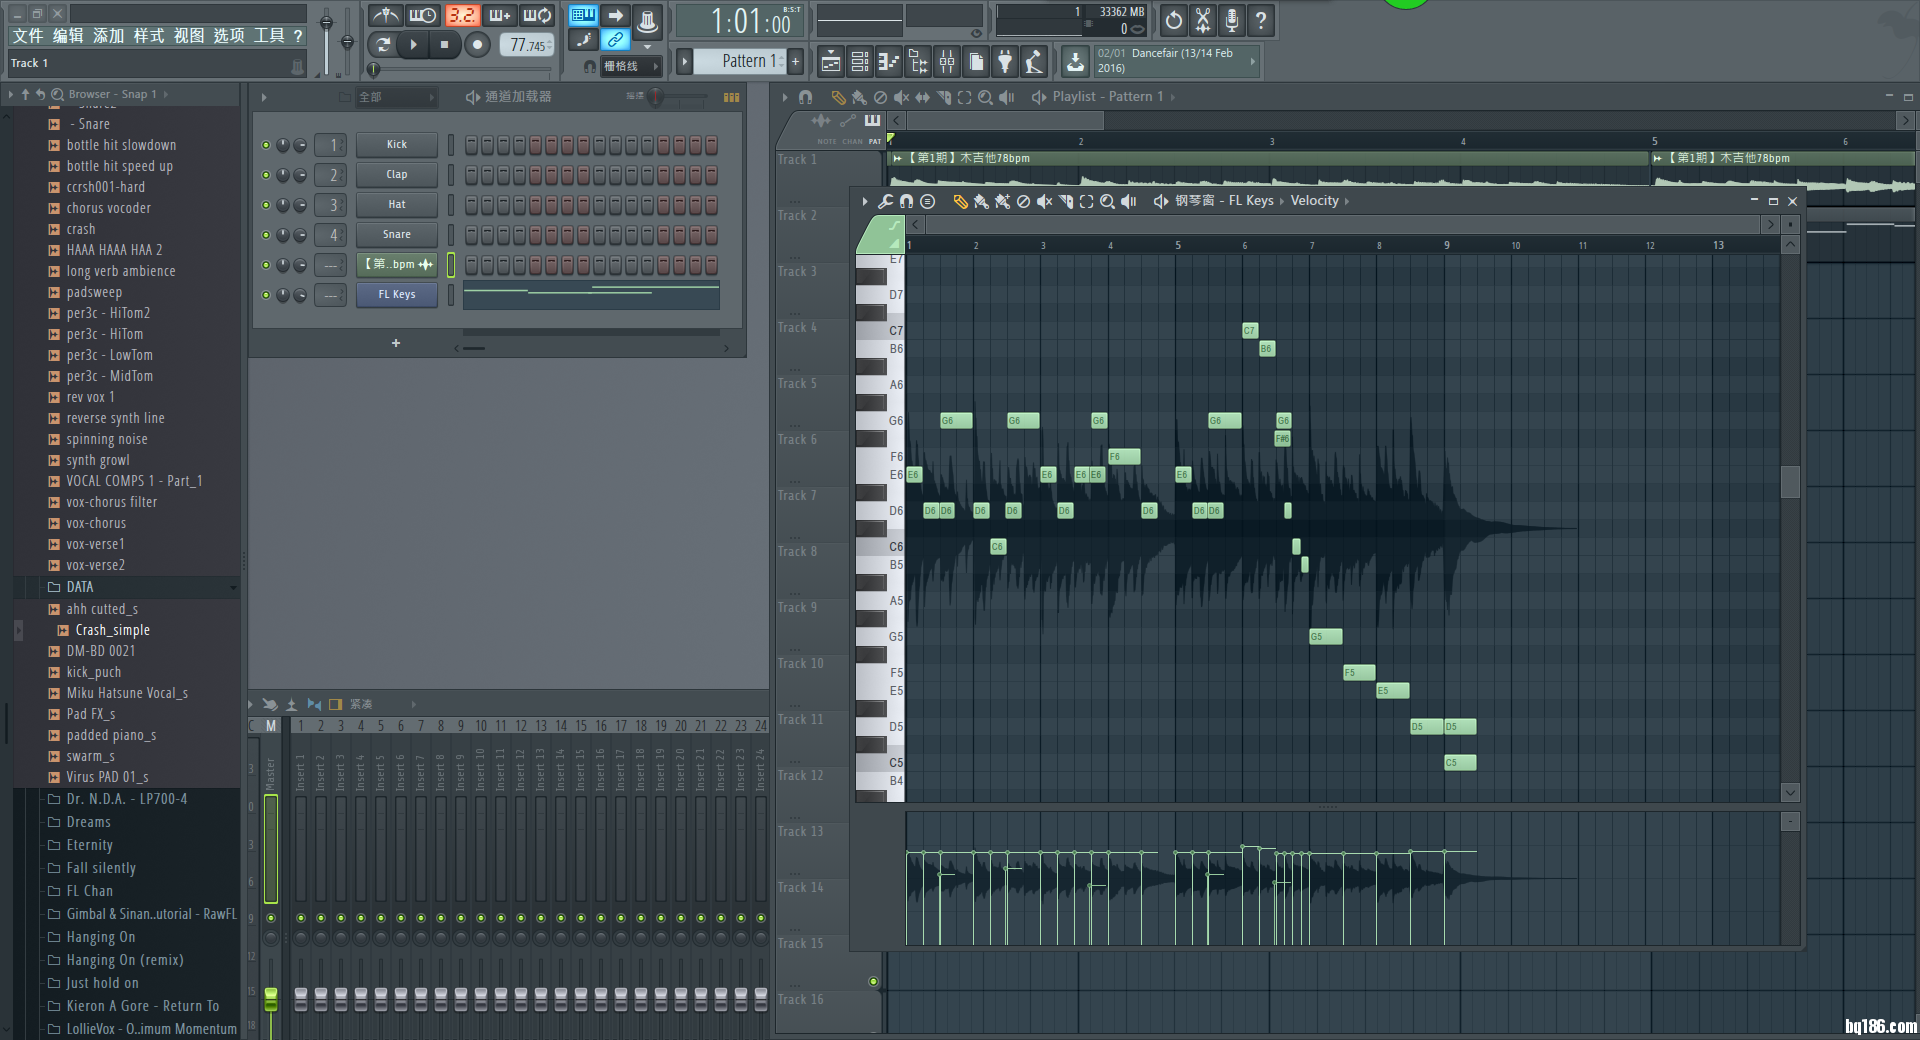Viewport: 1920px width, 1040px height.
Task: Mute the Hat channel LED
Action: pos(266,205)
